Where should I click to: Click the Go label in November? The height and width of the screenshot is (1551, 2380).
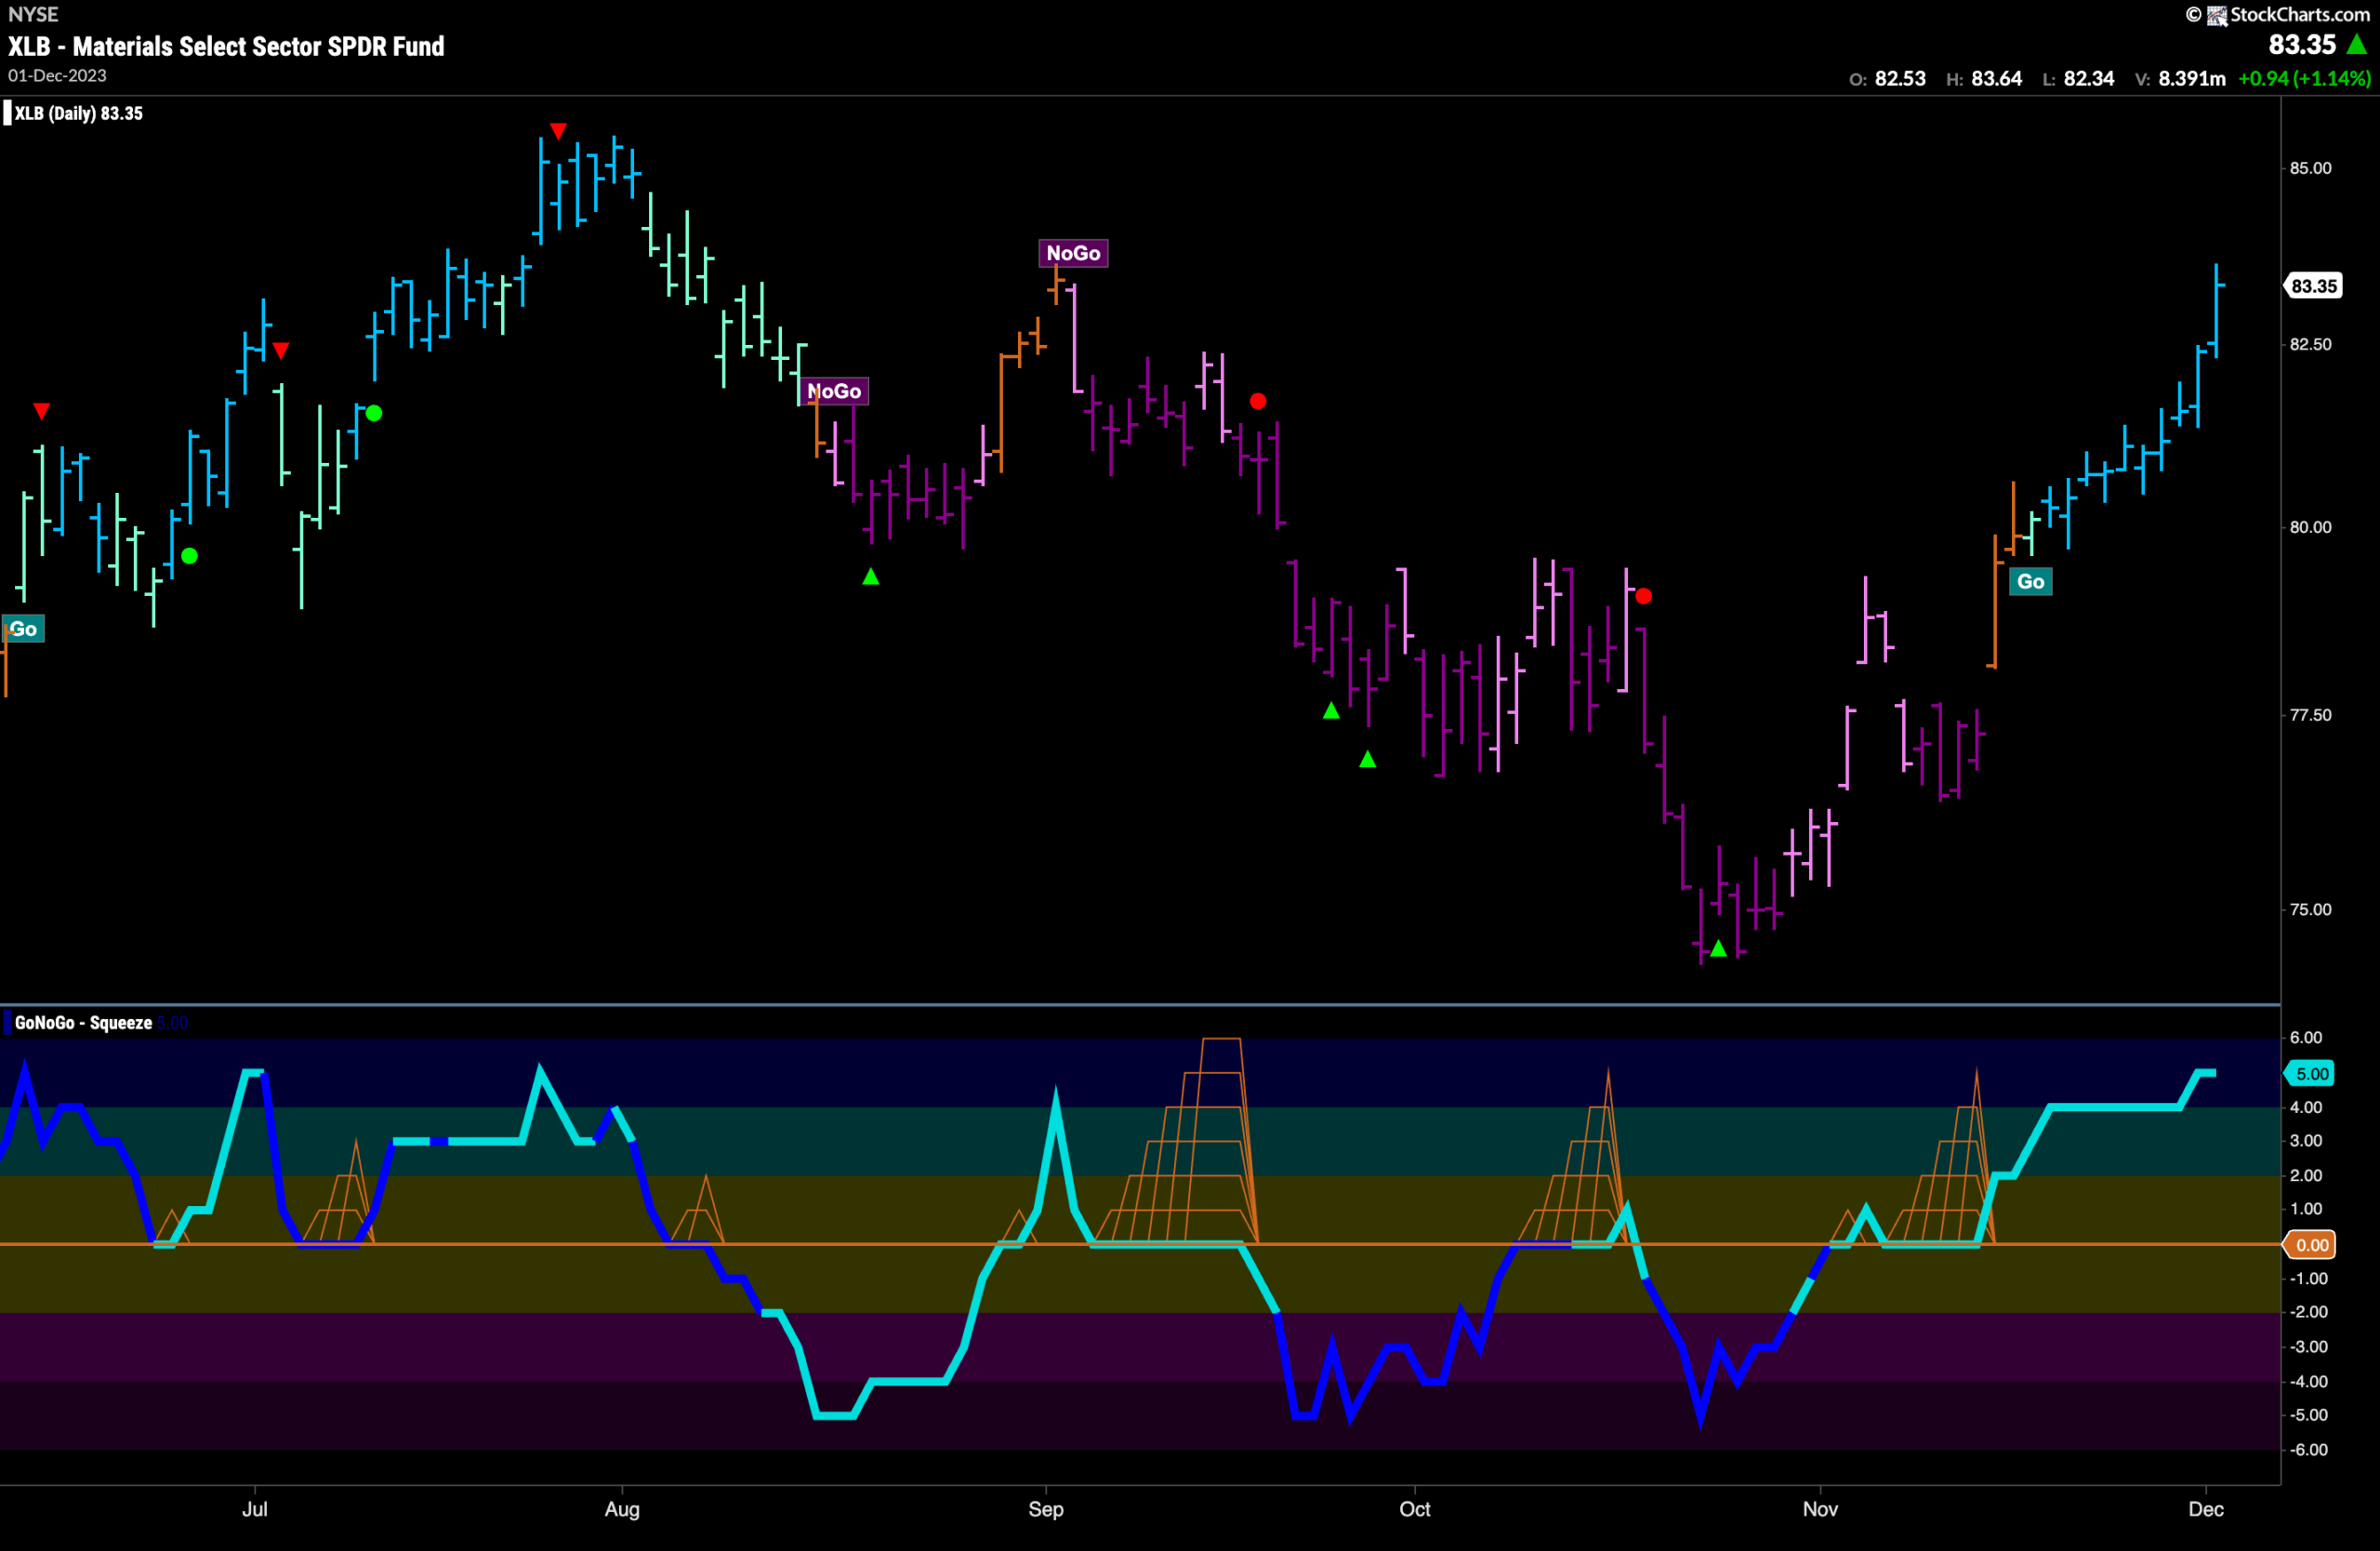(2030, 582)
